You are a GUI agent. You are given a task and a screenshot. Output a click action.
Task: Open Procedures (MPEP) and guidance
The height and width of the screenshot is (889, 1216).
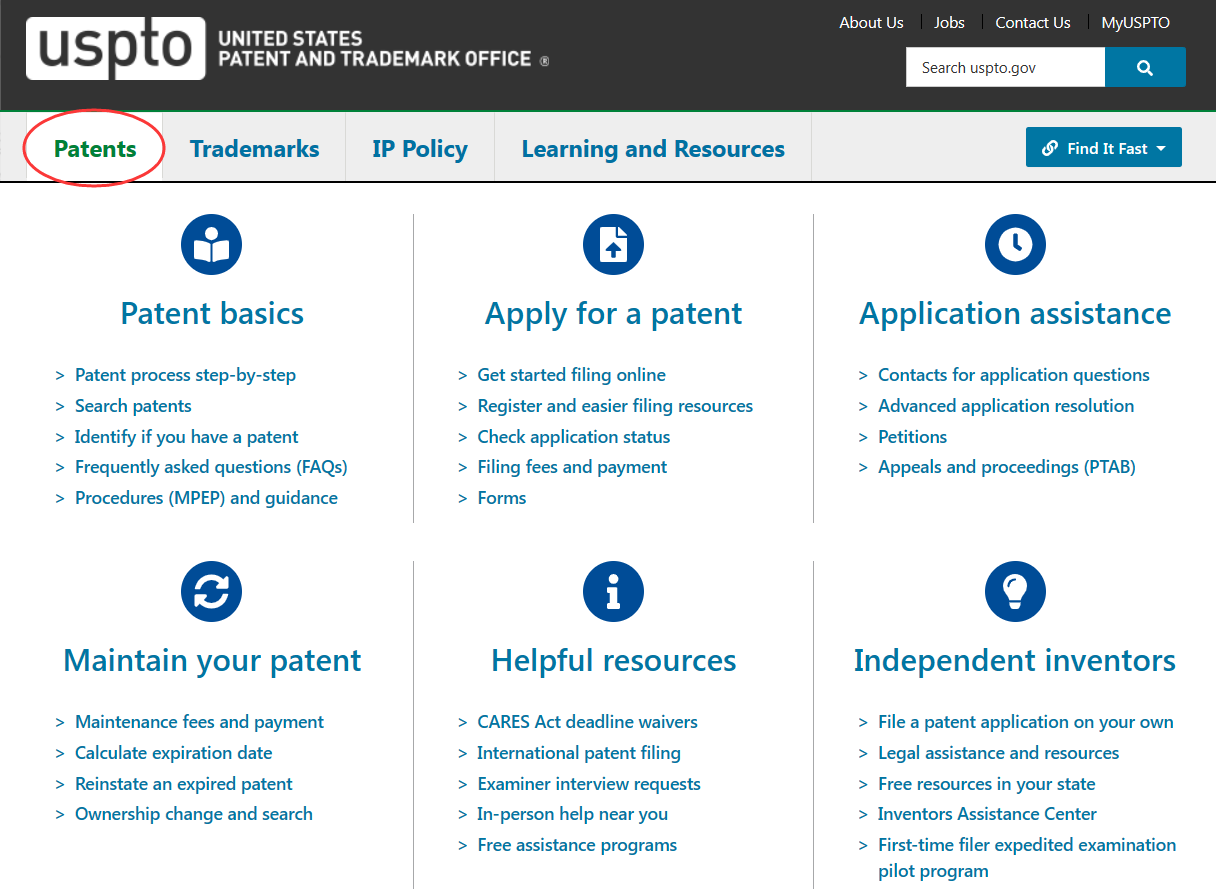[206, 498]
